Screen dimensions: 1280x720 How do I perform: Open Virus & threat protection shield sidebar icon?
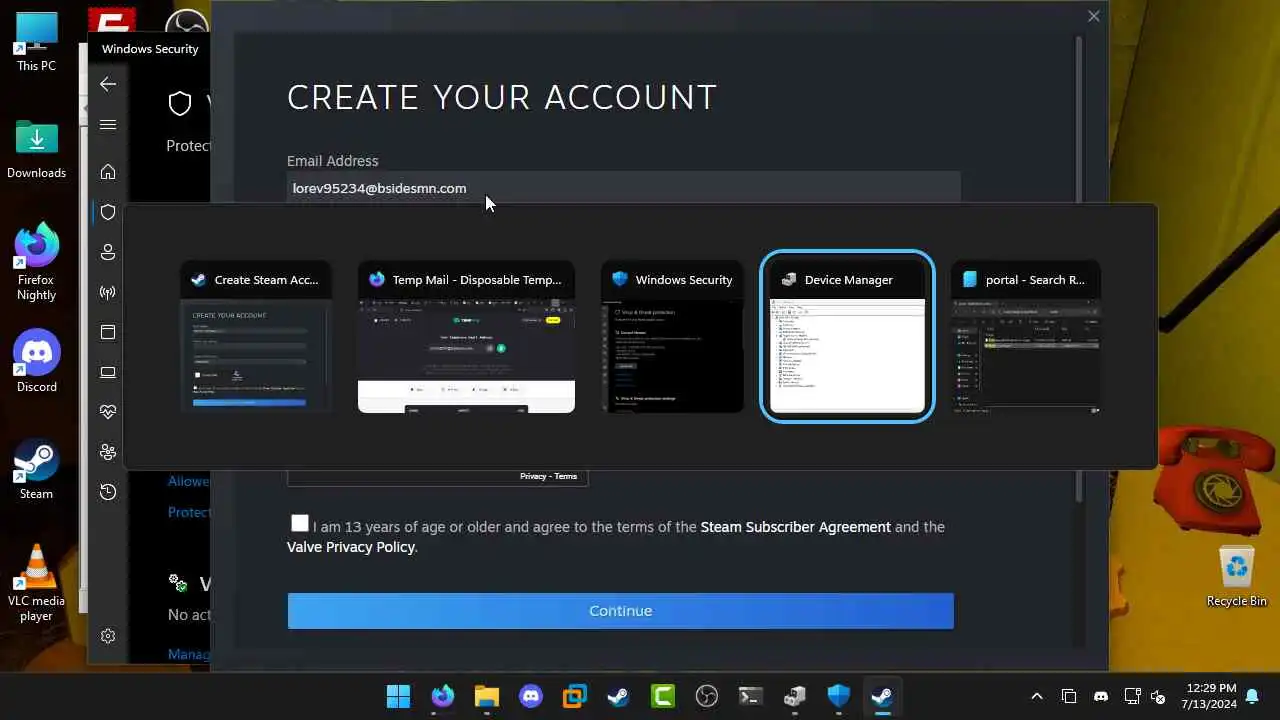pos(108,212)
